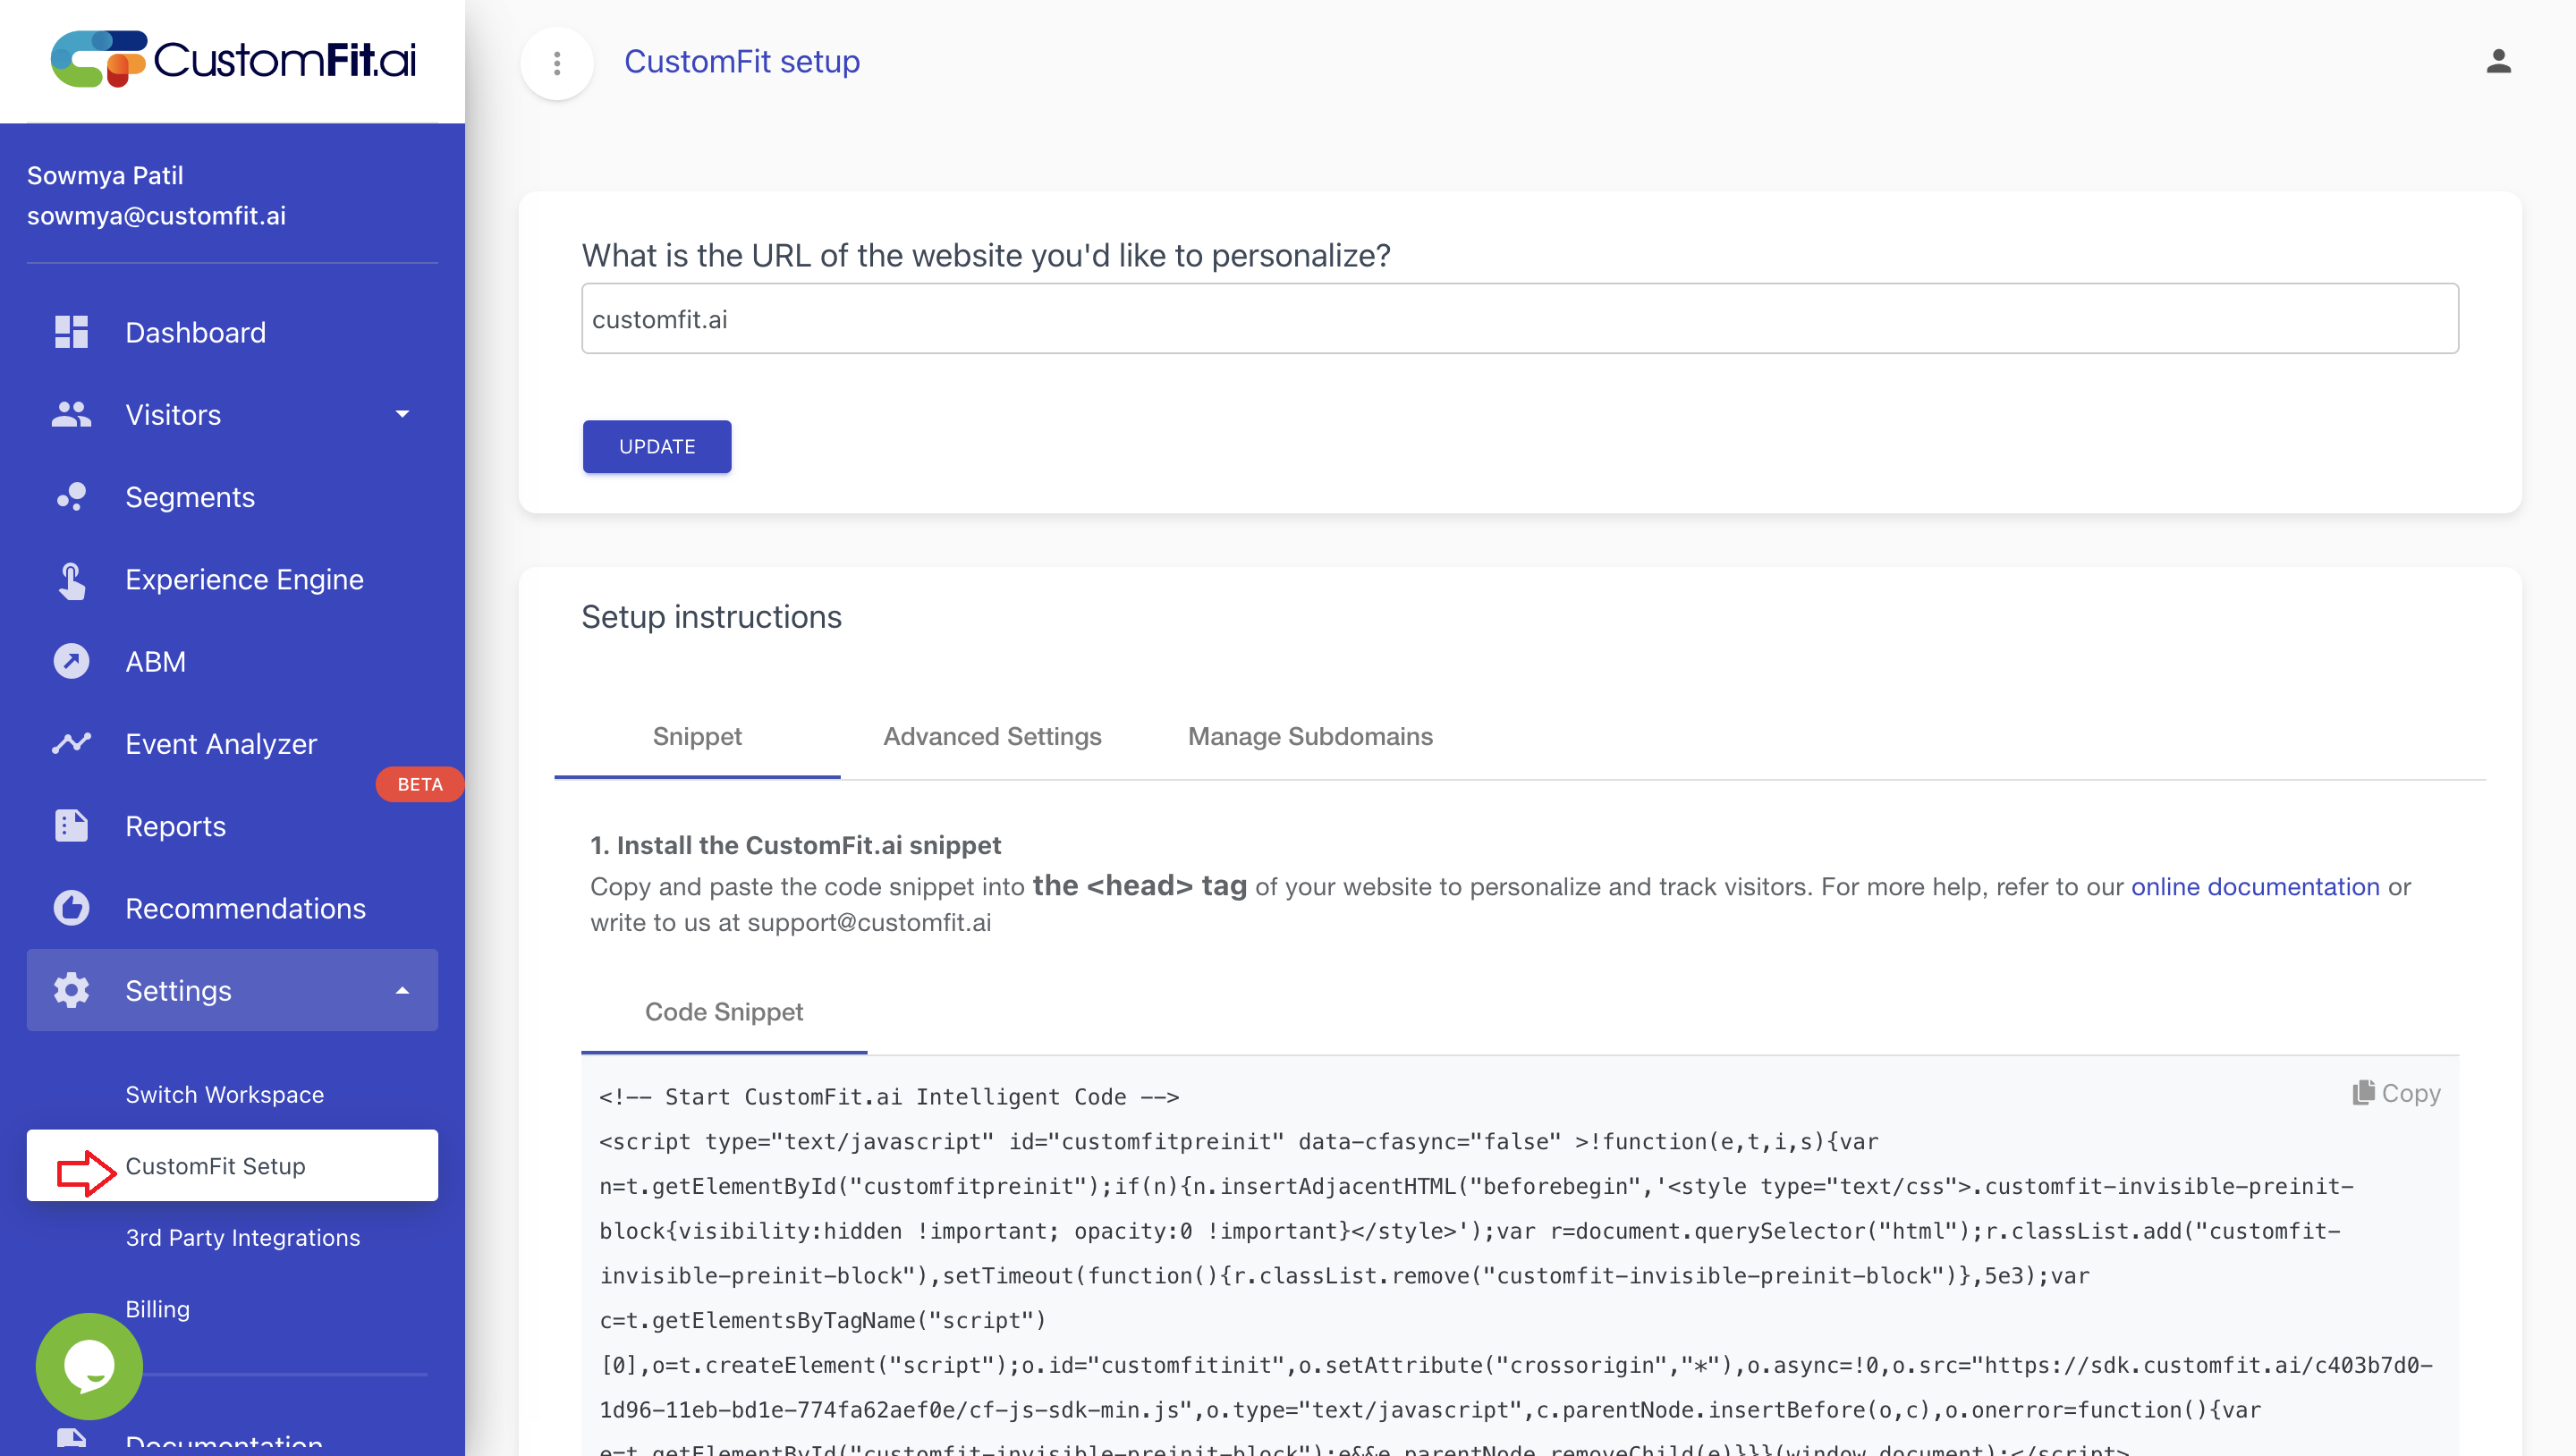Open Experience Engine touch icon
The width and height of the screenshot is (2576, 1456).
(x=71, y=580)
